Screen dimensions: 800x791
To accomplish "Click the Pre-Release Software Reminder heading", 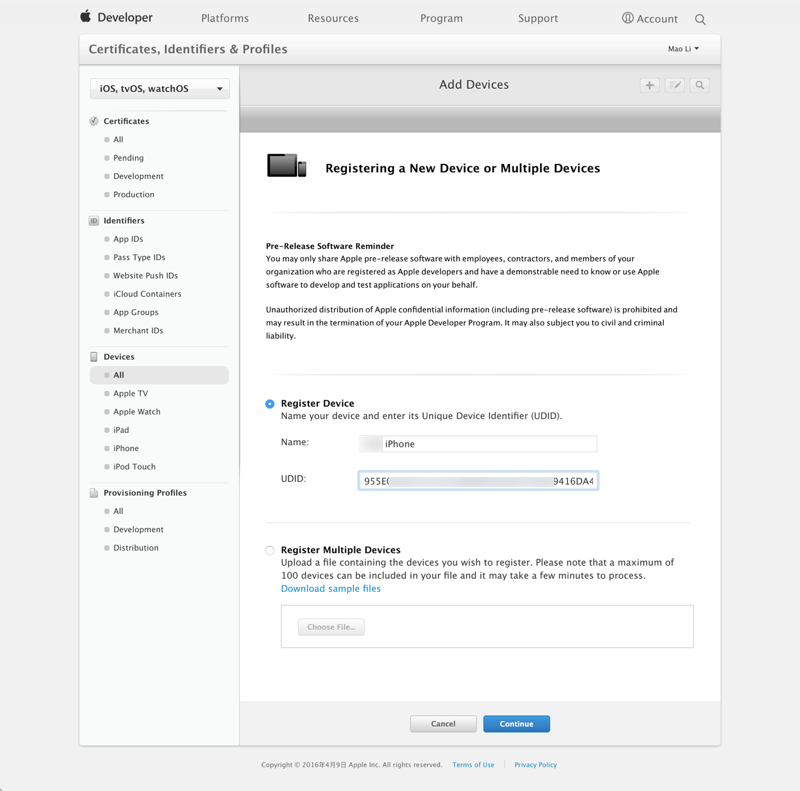I will coord(330,246).
